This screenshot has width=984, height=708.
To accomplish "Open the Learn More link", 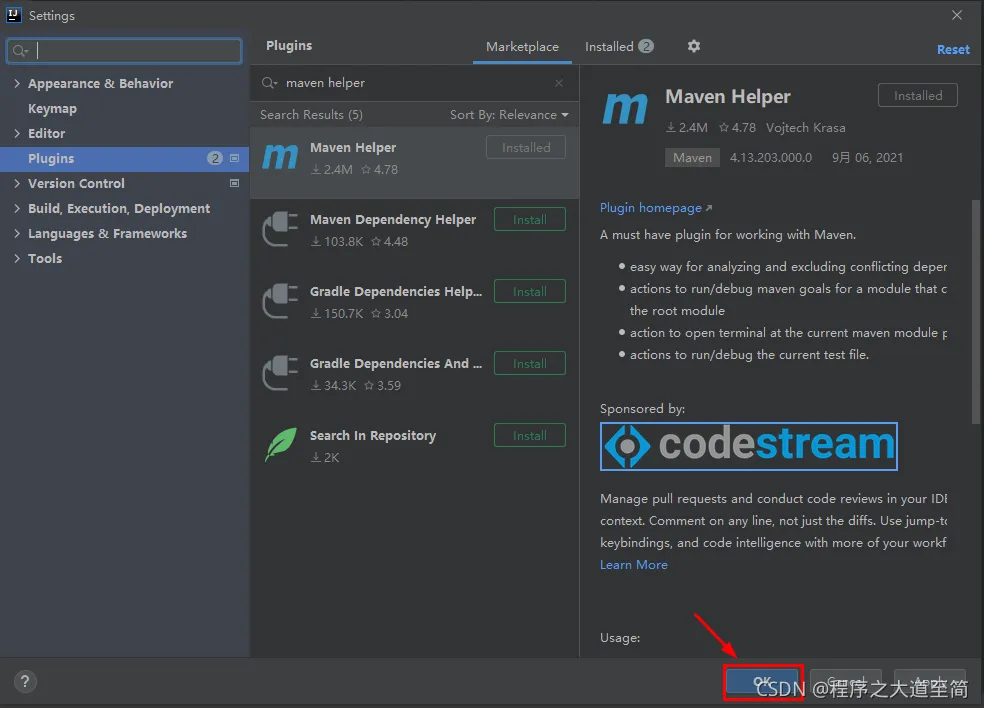I will [x=633, y=565].
